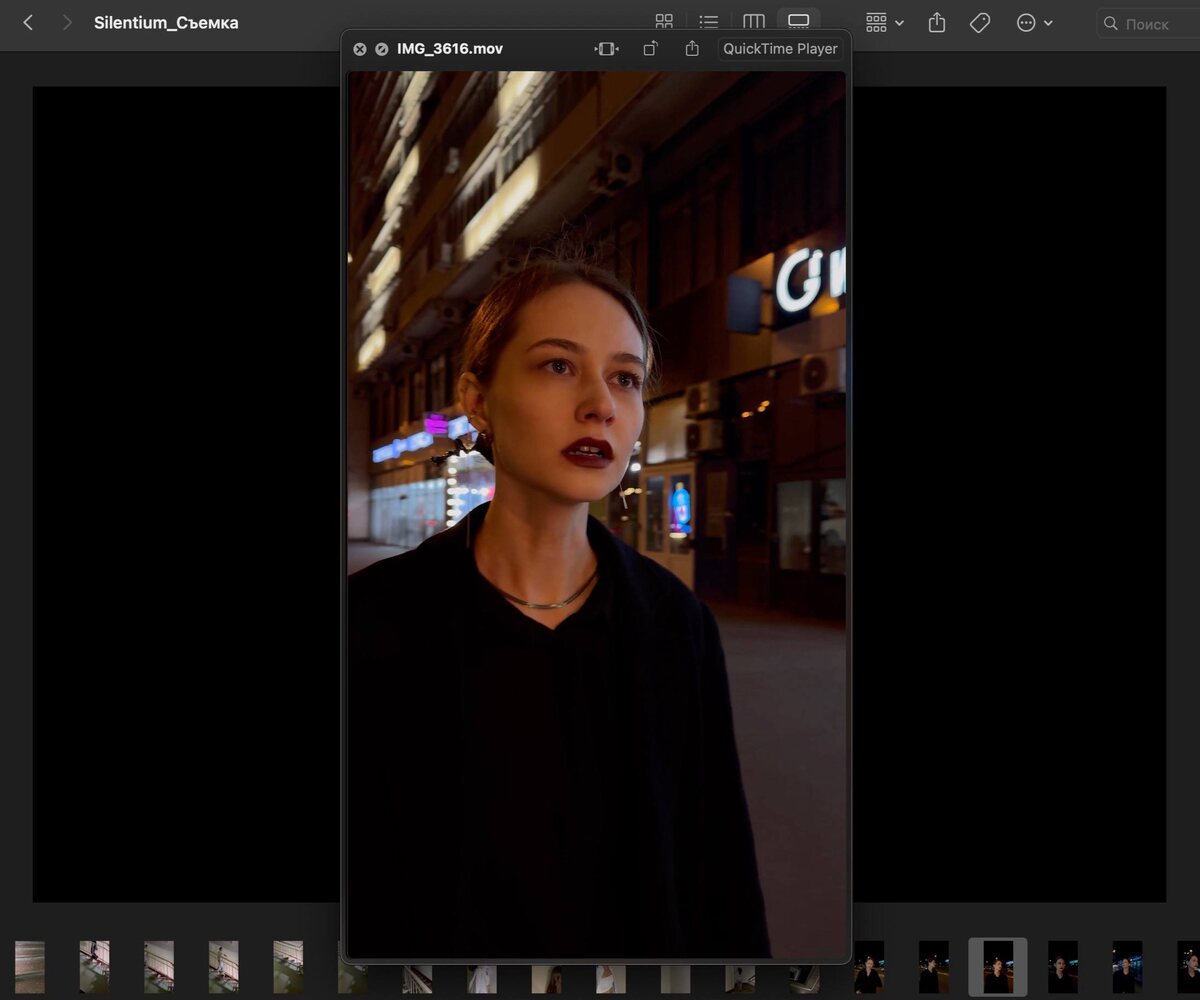
Task: Open the video with QuickTime Player
Action: pyautogui.click(x=780, y=49)
